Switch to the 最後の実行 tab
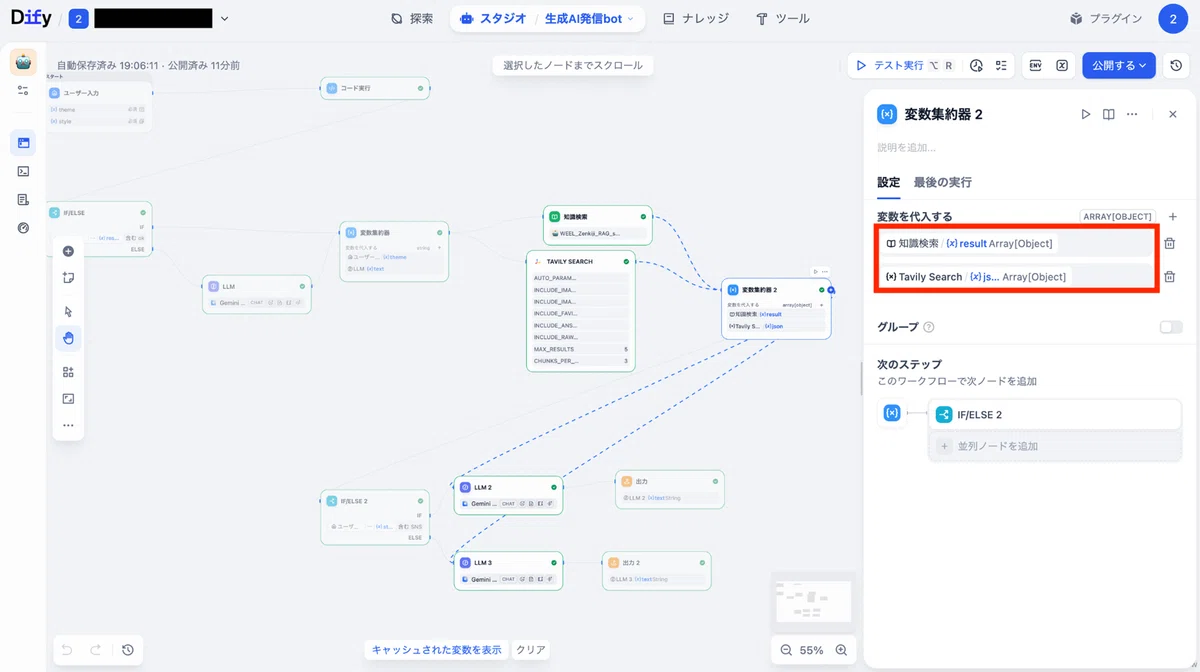Viewport: 1200px width, 672px height. pyautogui.click(x=942, y=183)
